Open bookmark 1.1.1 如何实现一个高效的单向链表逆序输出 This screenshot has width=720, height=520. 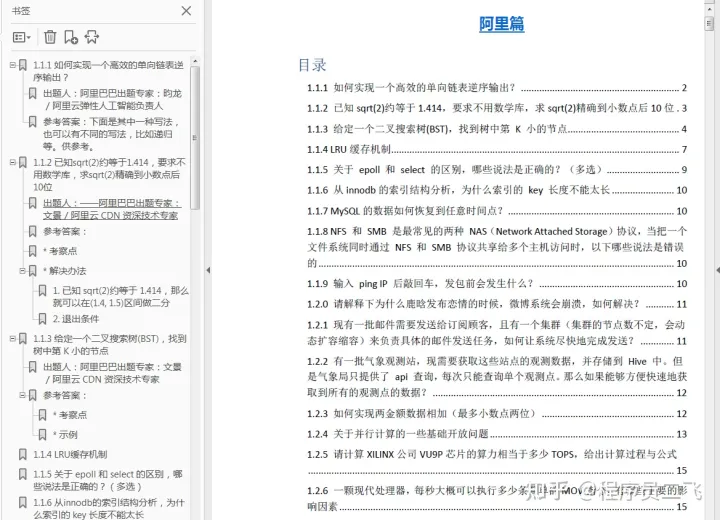(x=108, y=71)
